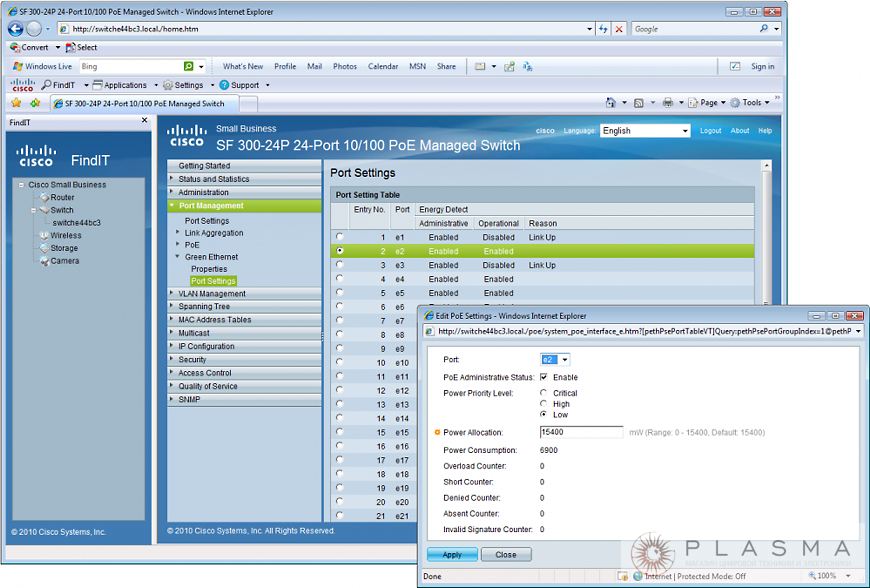Select radio button for entry 1 port e1
This screenshot has width=870, height=588.
pyautogui.click(x=340, y=236)
